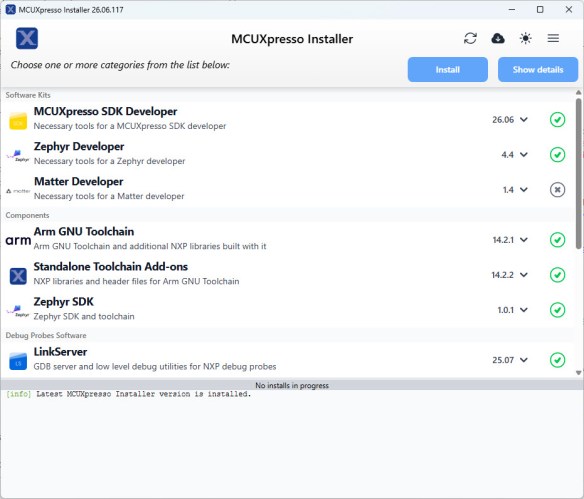The height and width of the screenshot is (499, 584).
Task: Expand MCUXpresso SDK Developer version 26.06 dropdown
Action: point(510,120)
